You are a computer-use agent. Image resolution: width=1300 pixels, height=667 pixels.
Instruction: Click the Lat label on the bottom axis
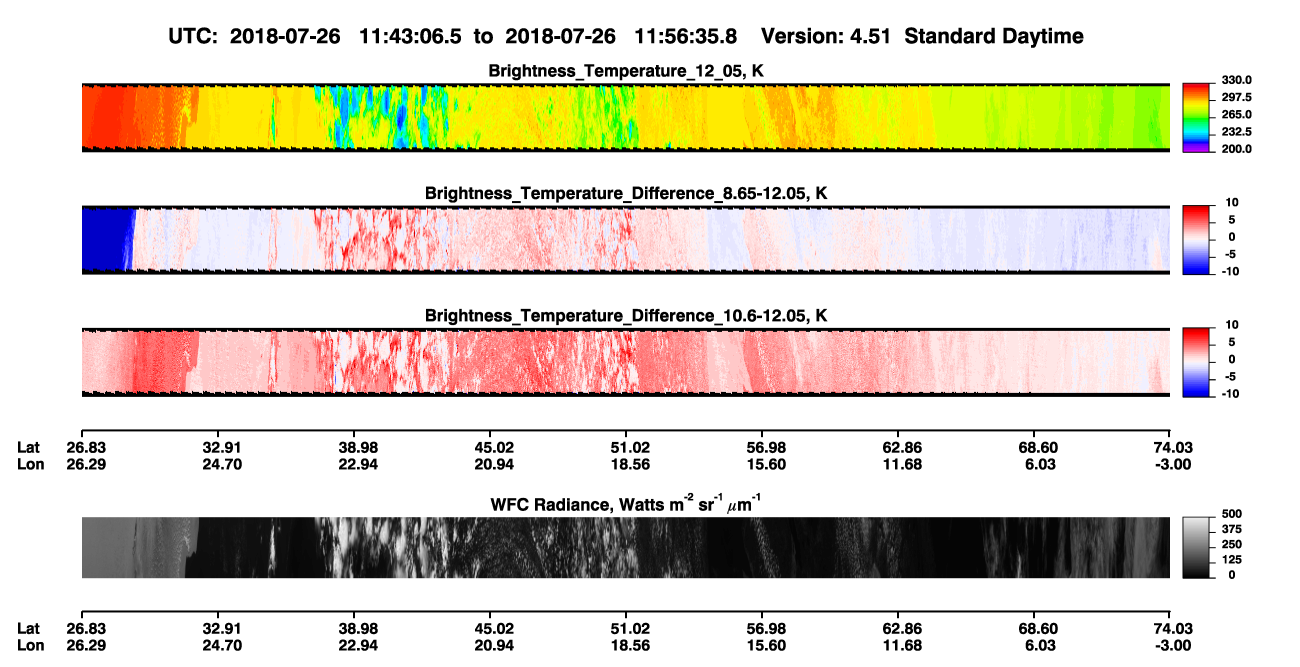(28, 628)
